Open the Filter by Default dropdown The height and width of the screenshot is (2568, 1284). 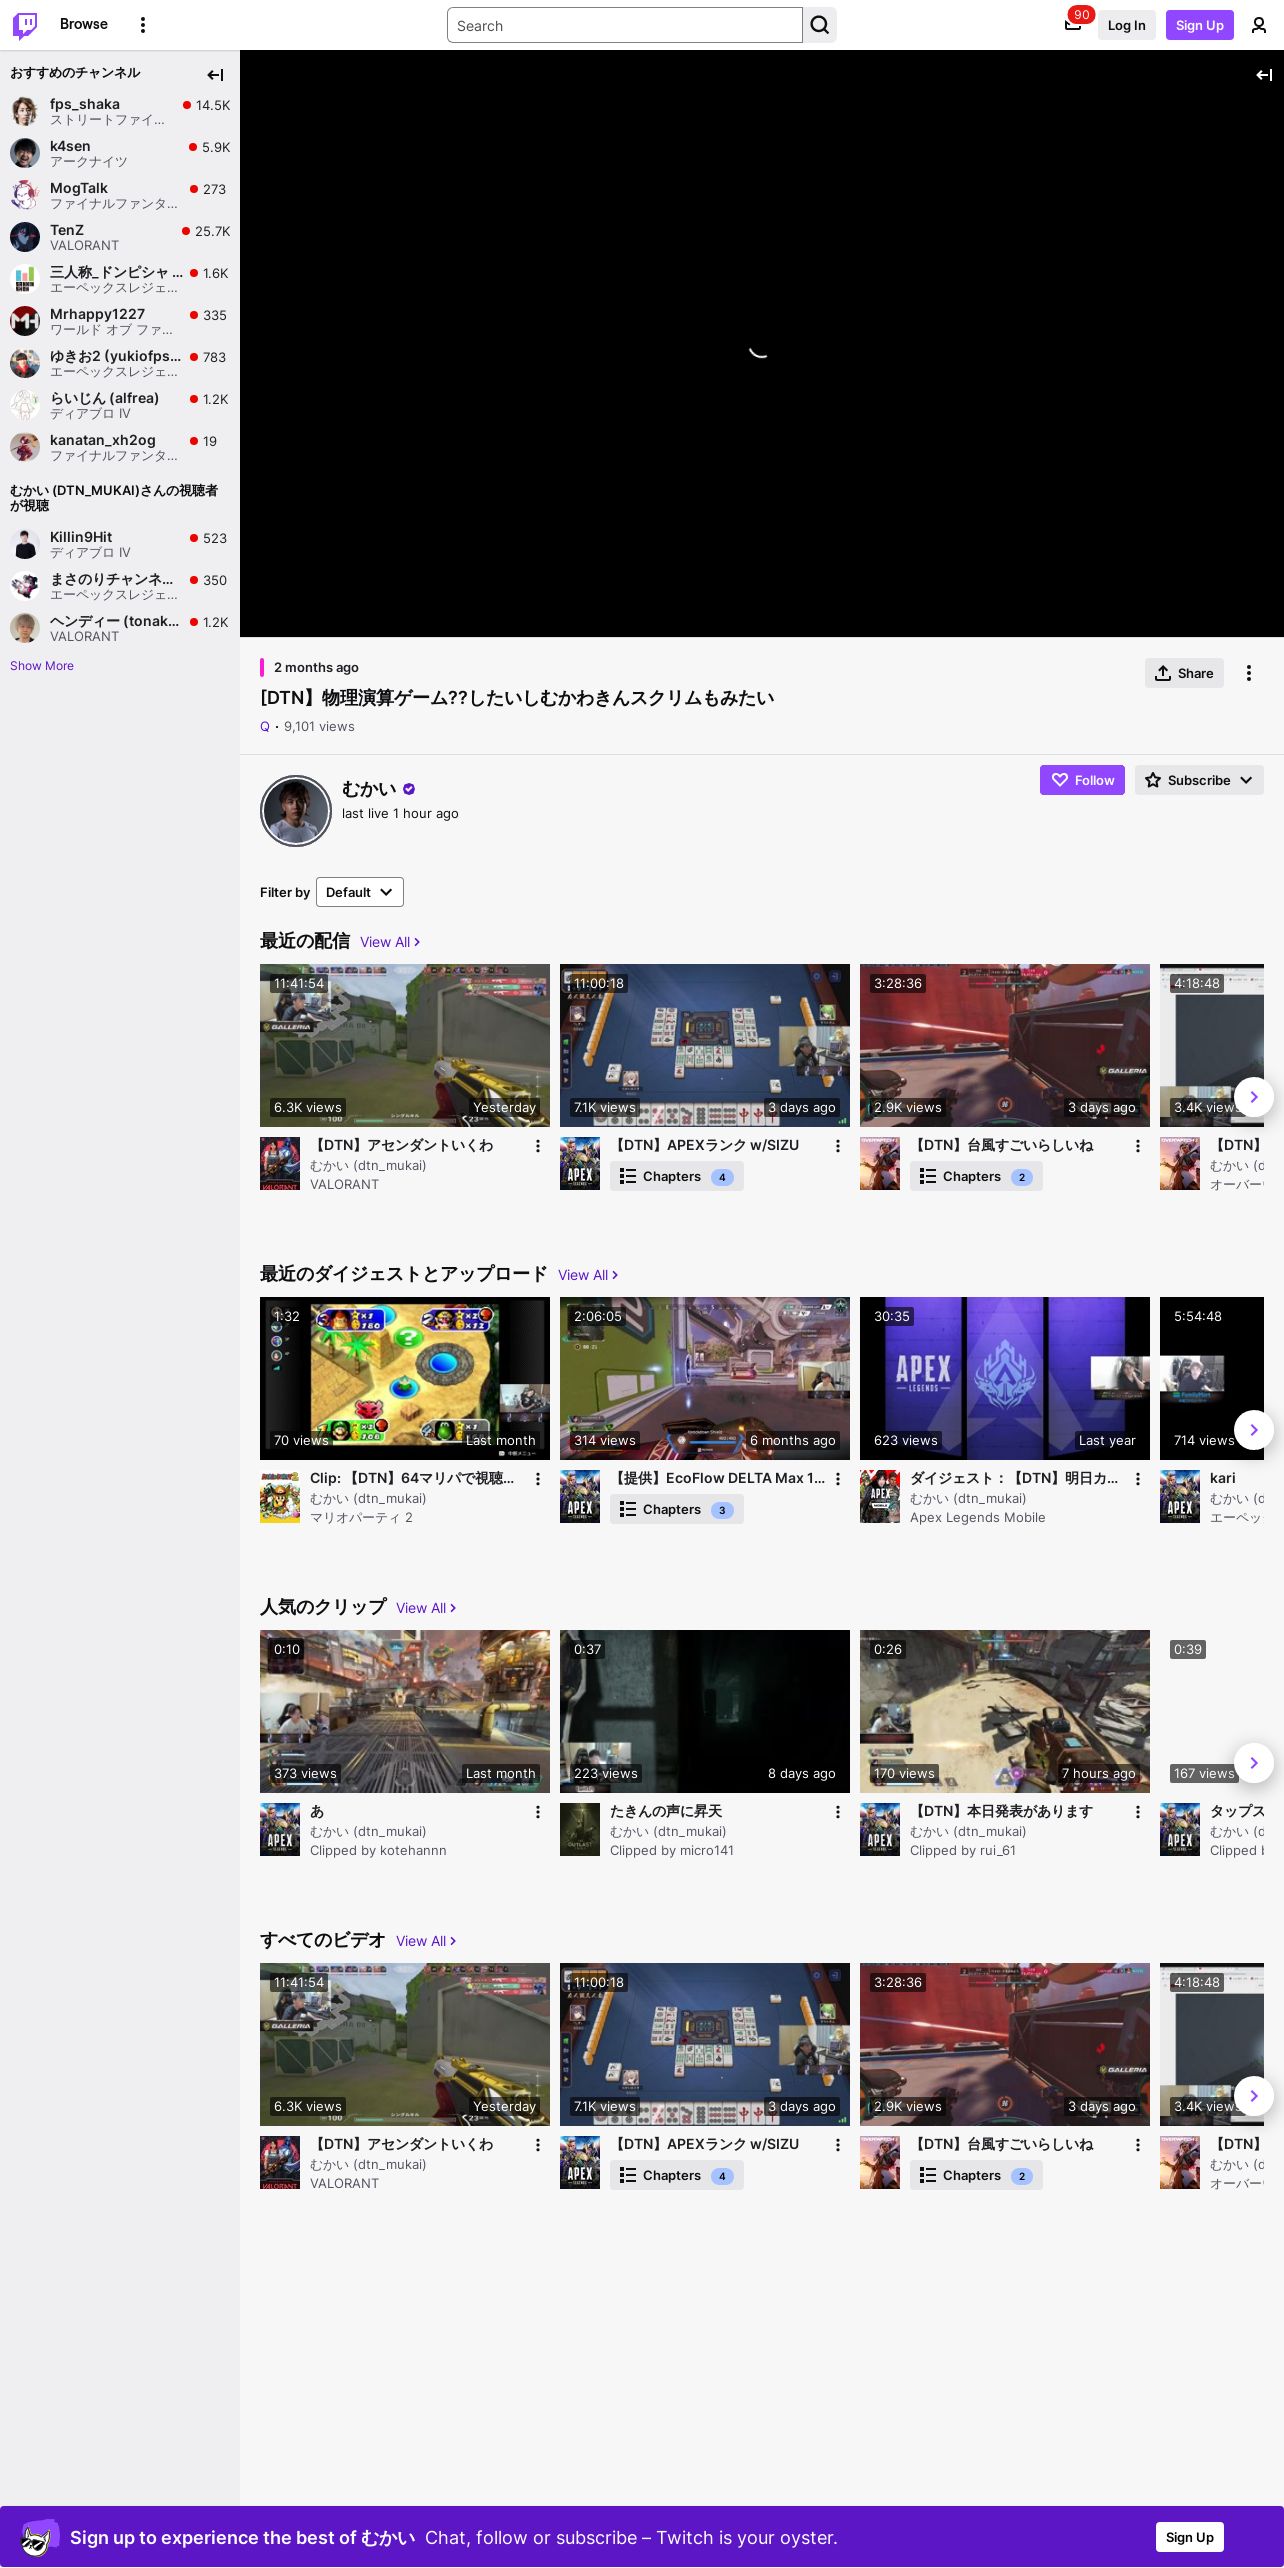pyautogui.click(x=360, y=892)
